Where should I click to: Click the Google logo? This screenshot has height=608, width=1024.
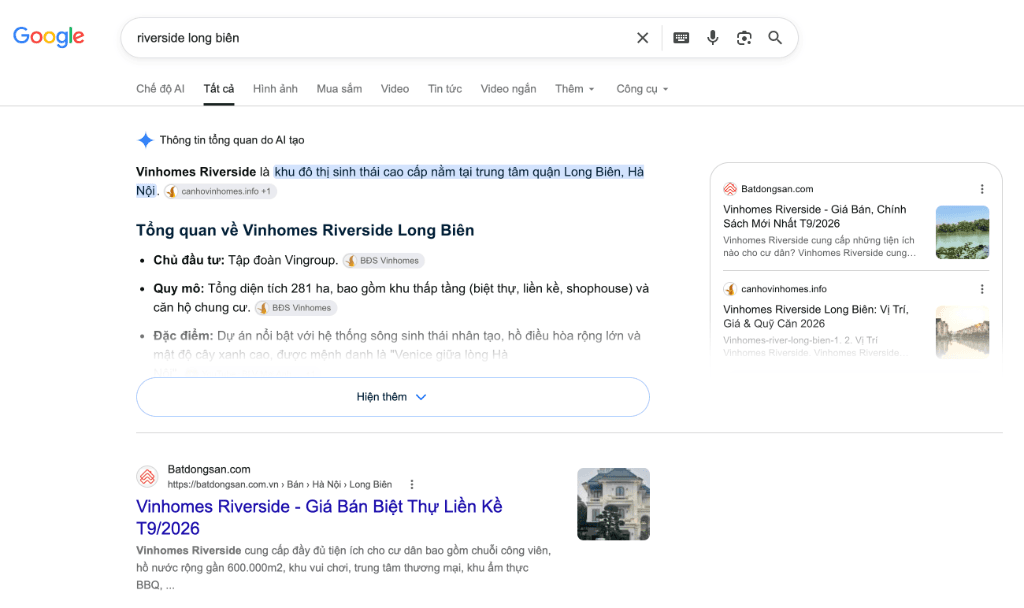48,37
